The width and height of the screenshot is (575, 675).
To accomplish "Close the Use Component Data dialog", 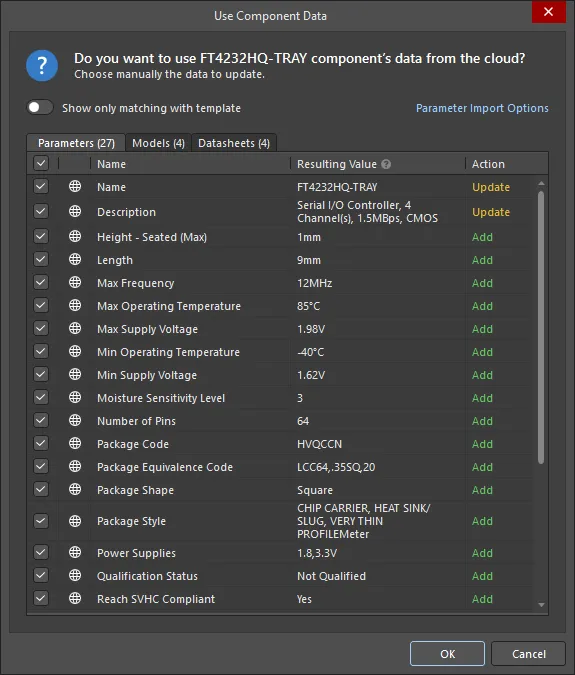I will 548,12.
